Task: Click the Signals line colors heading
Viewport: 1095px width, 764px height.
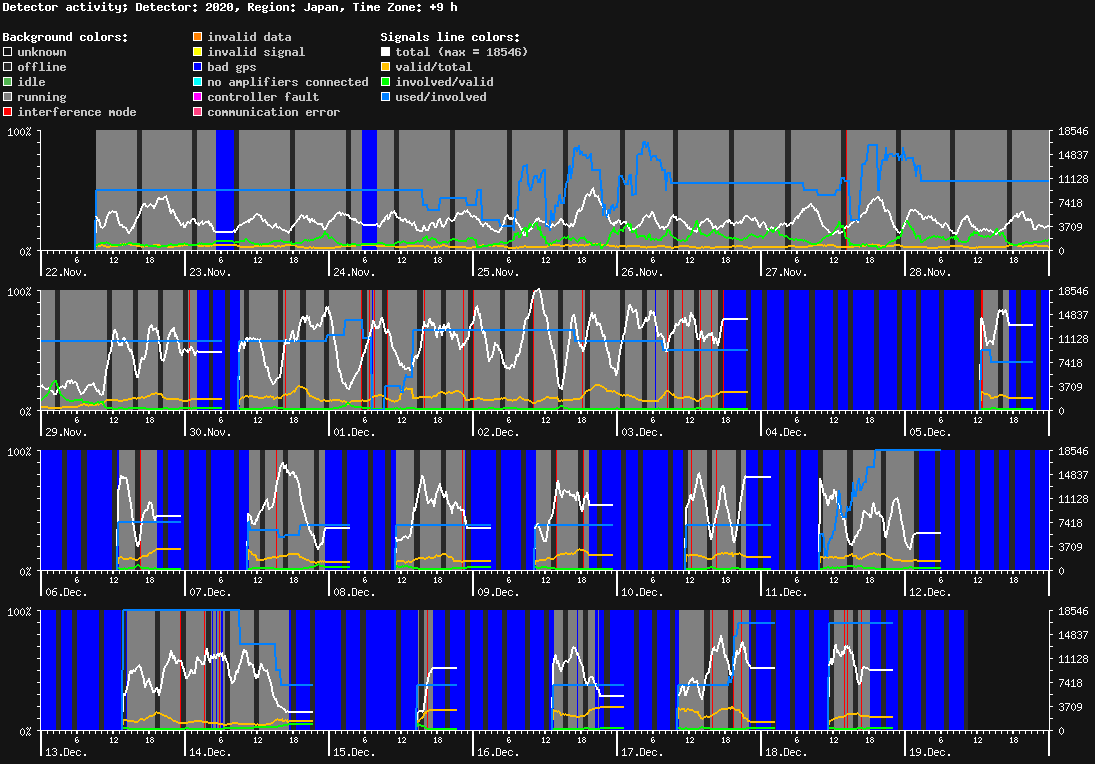Action: [450, 37]
